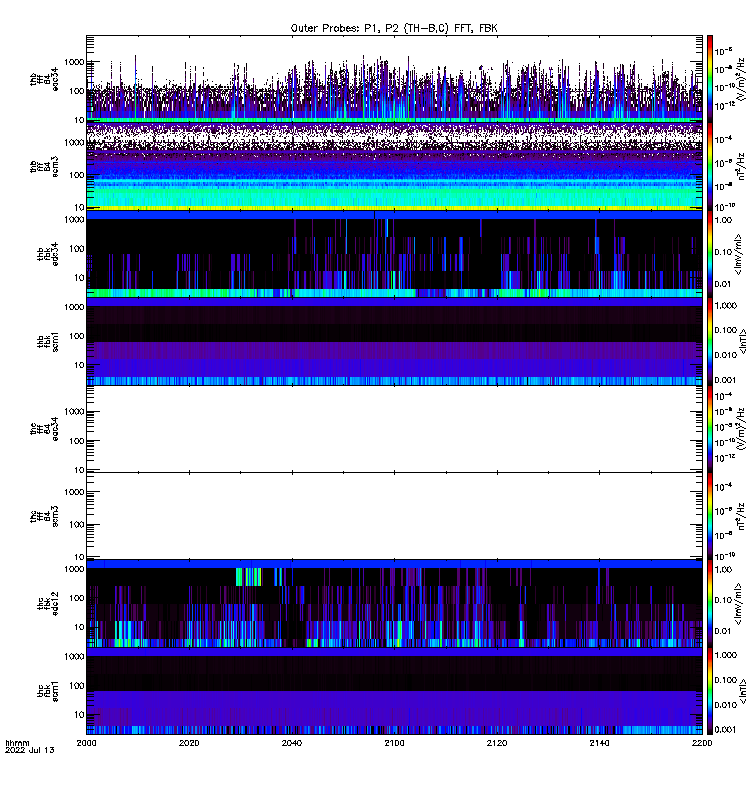Image resolution: width=750 pixels, height=800 pixels.
Task: Click the thc fbk edc12 spectrogram panel
Action: point(394,604)
